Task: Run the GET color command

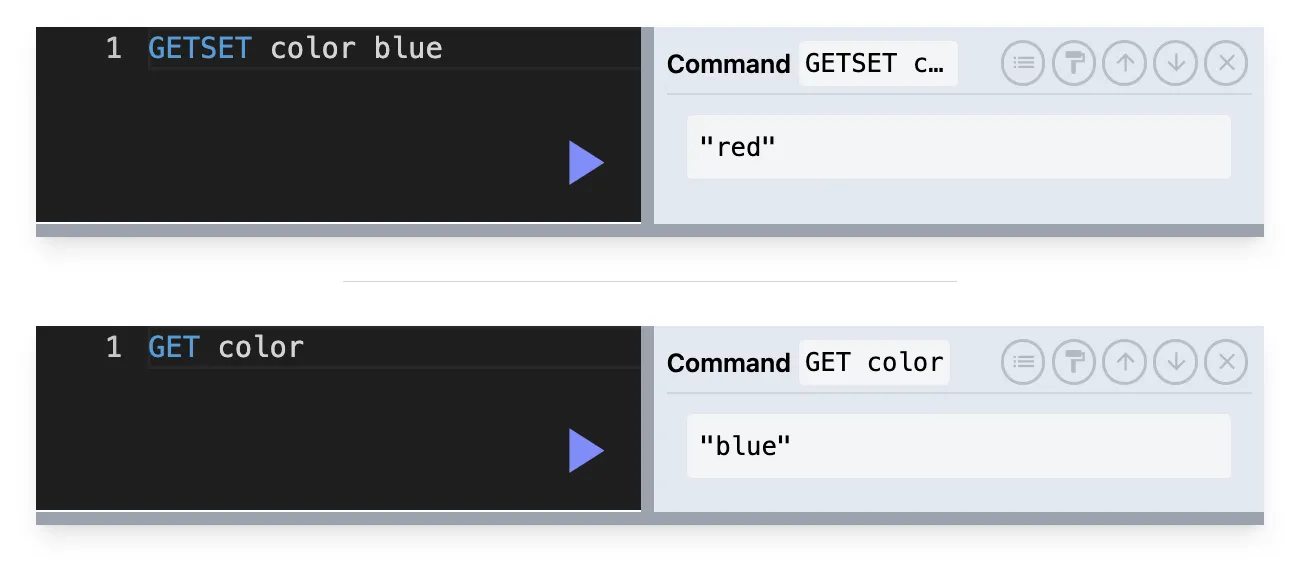Action: click(x=586, y=451)
